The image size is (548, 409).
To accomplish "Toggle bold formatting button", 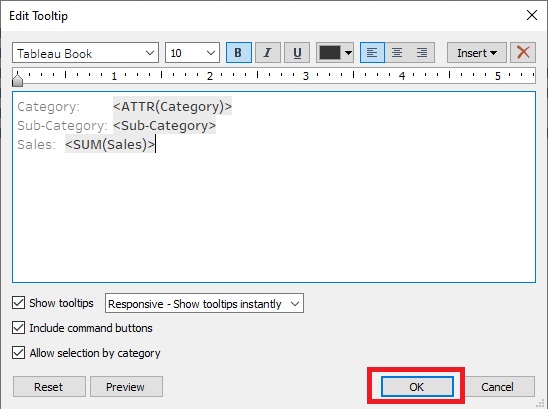I will [239, 53].
